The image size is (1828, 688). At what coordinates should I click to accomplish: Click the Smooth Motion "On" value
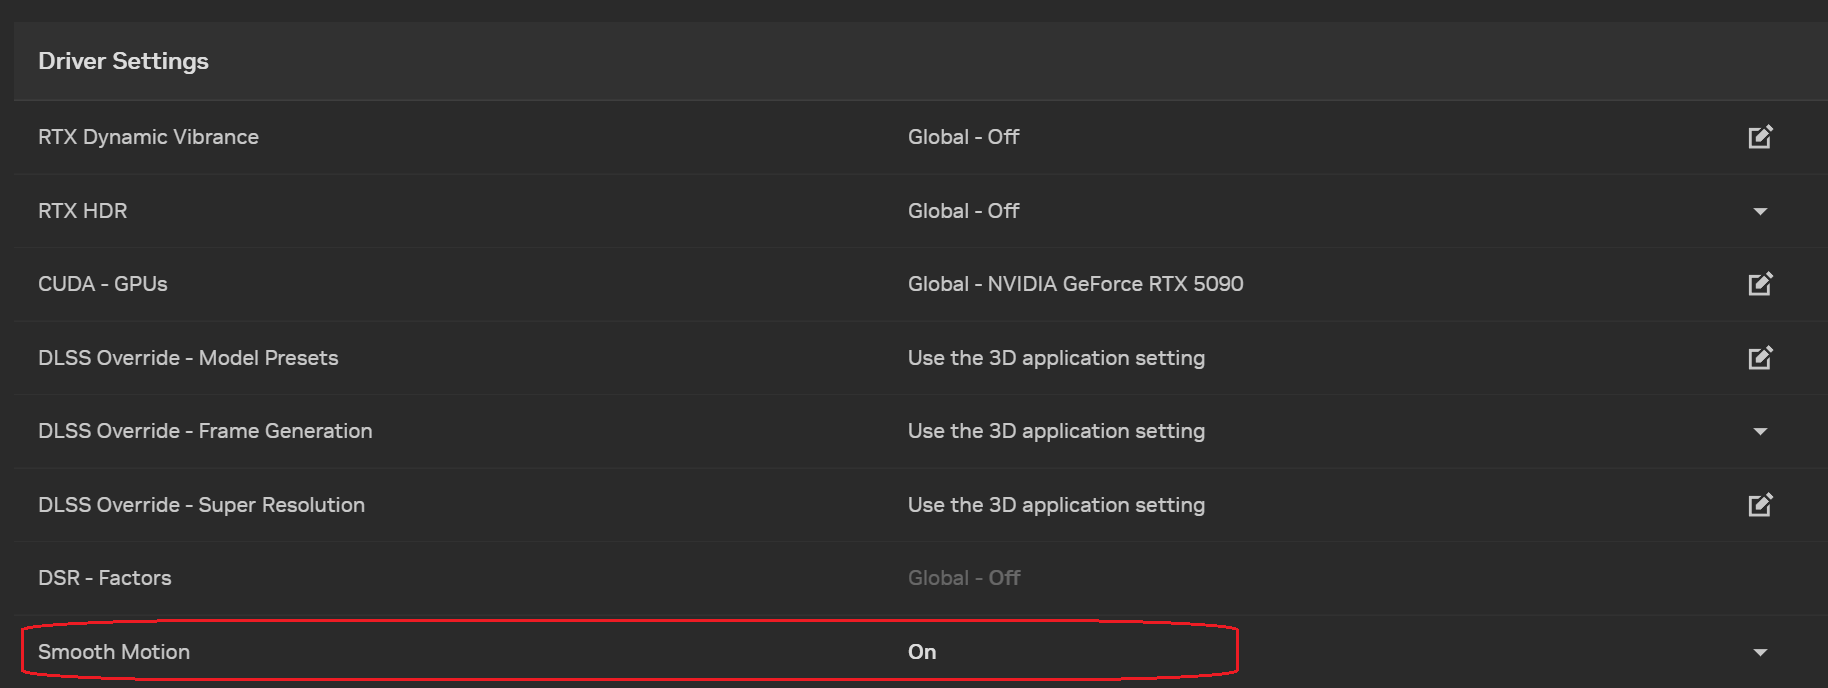click(922, 652)
